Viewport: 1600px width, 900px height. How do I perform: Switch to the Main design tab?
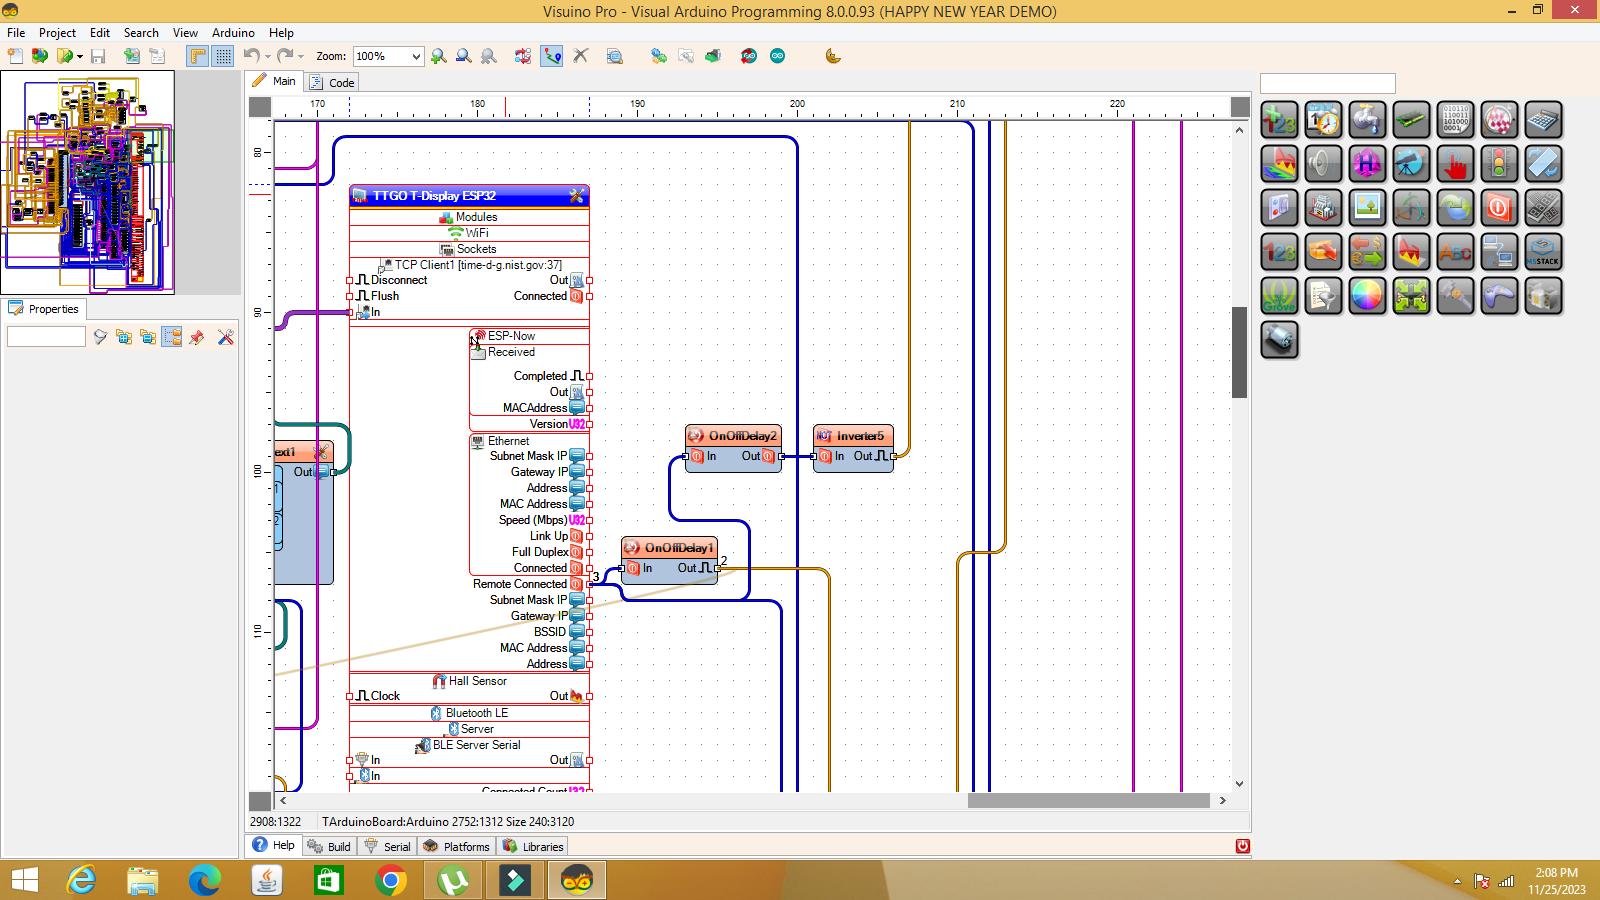pos(274,81)
